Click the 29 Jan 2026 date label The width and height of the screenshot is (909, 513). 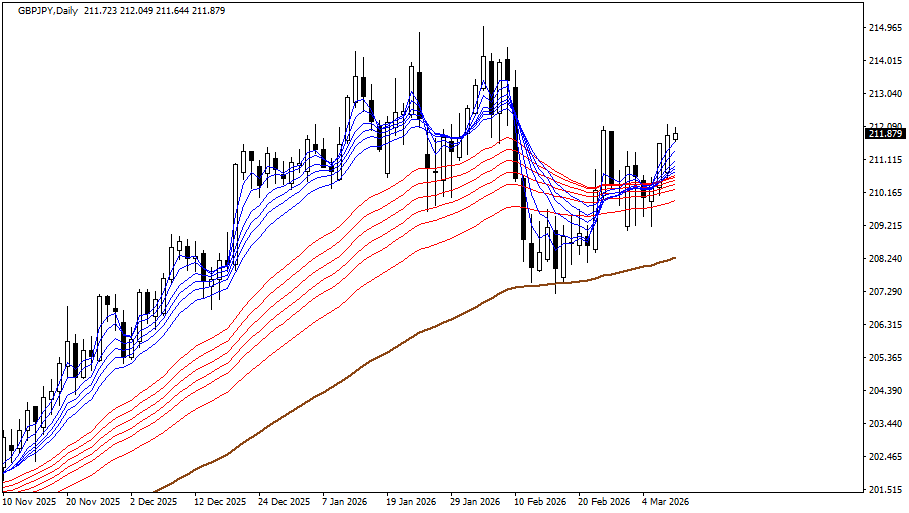click(x=475, y=501)
